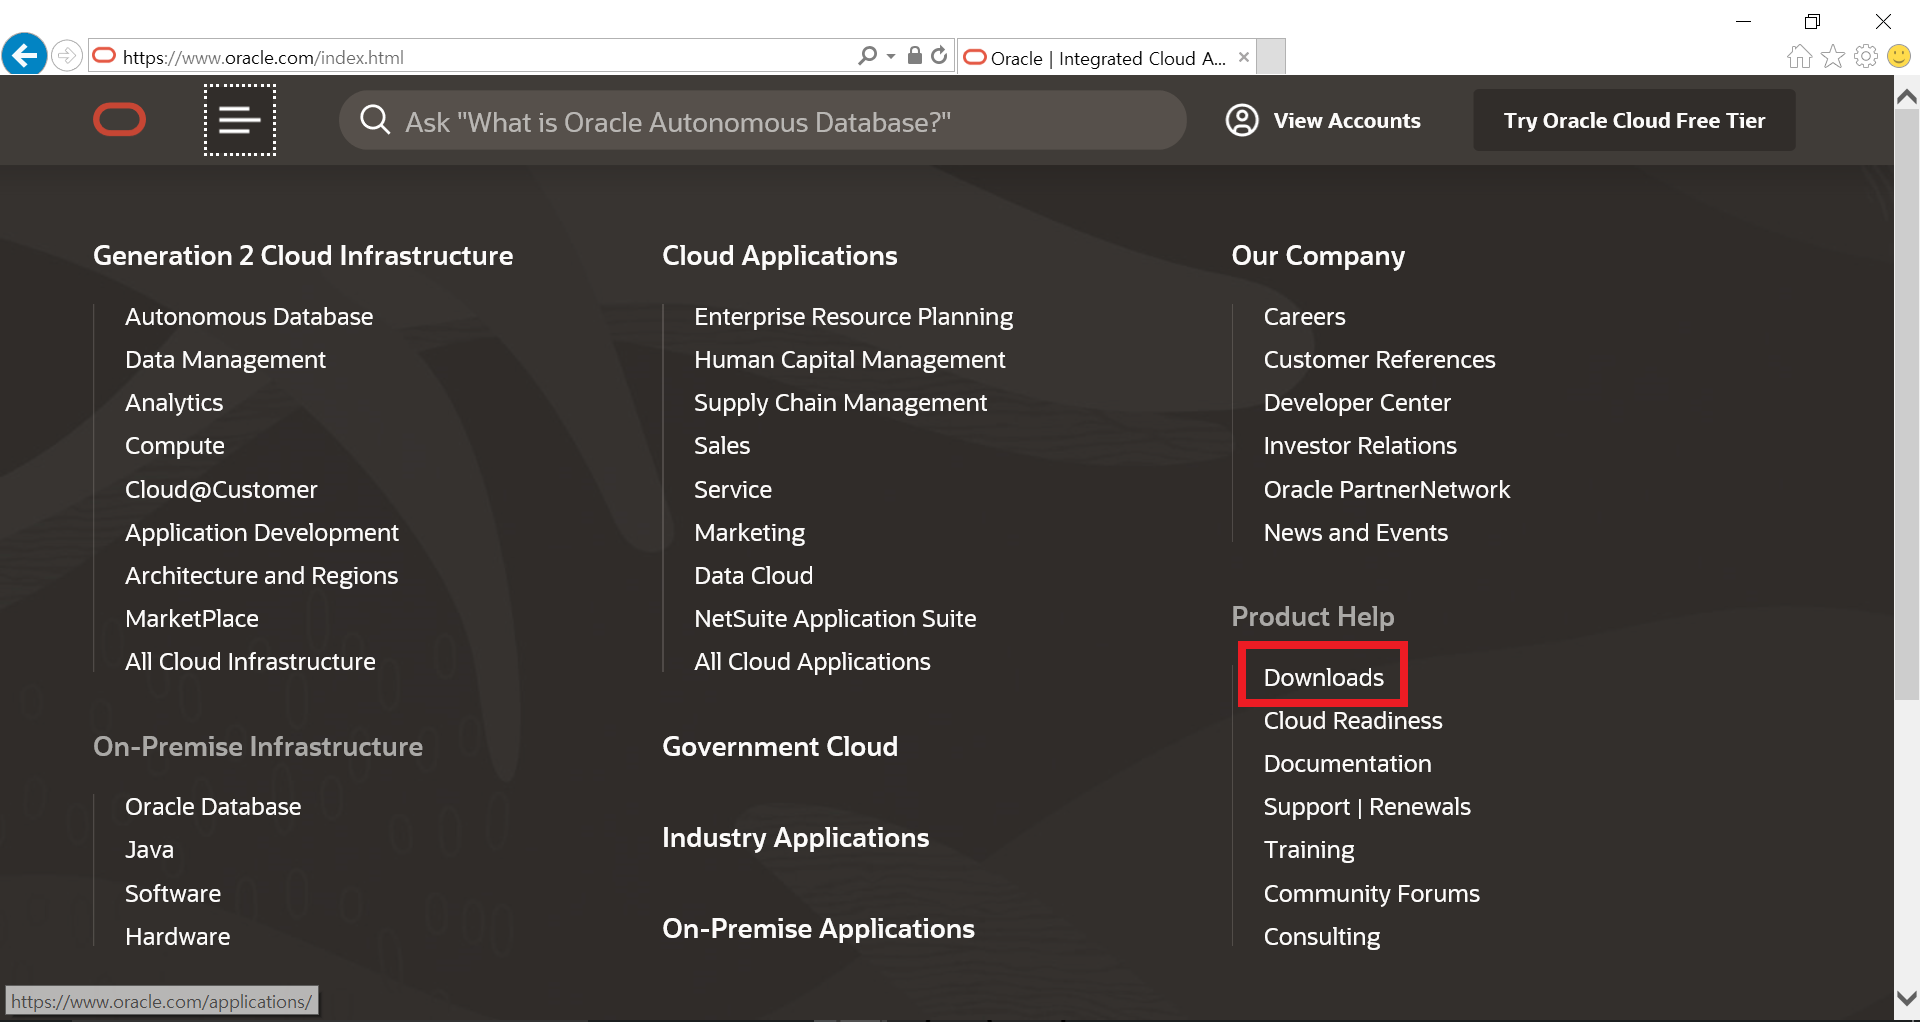Image resolution: width=1920 pixels, height=1022 pixels.
Task: Click the address bar URL field
Action: 470,57
